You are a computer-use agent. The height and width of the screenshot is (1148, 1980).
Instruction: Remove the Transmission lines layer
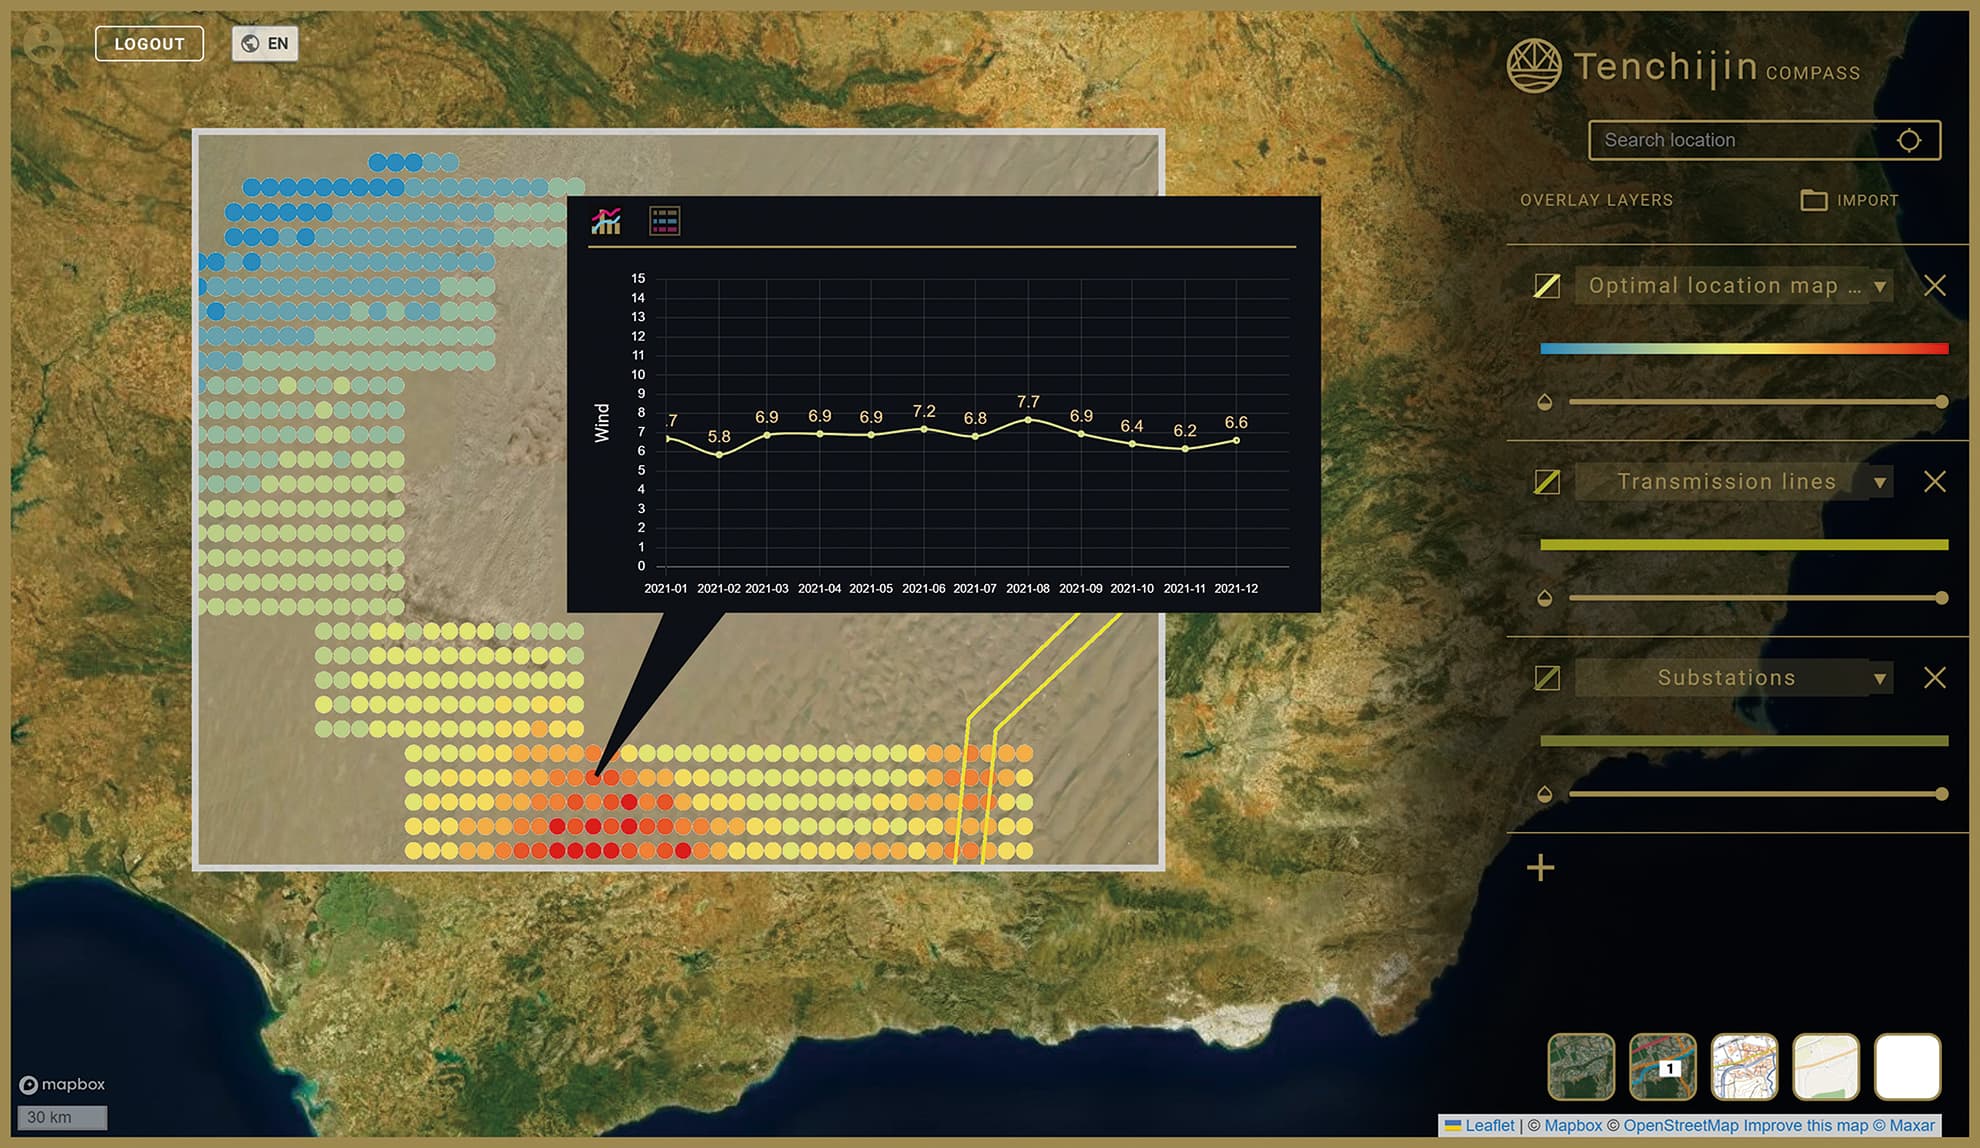pyautogui.click(x=1934, y=482)
